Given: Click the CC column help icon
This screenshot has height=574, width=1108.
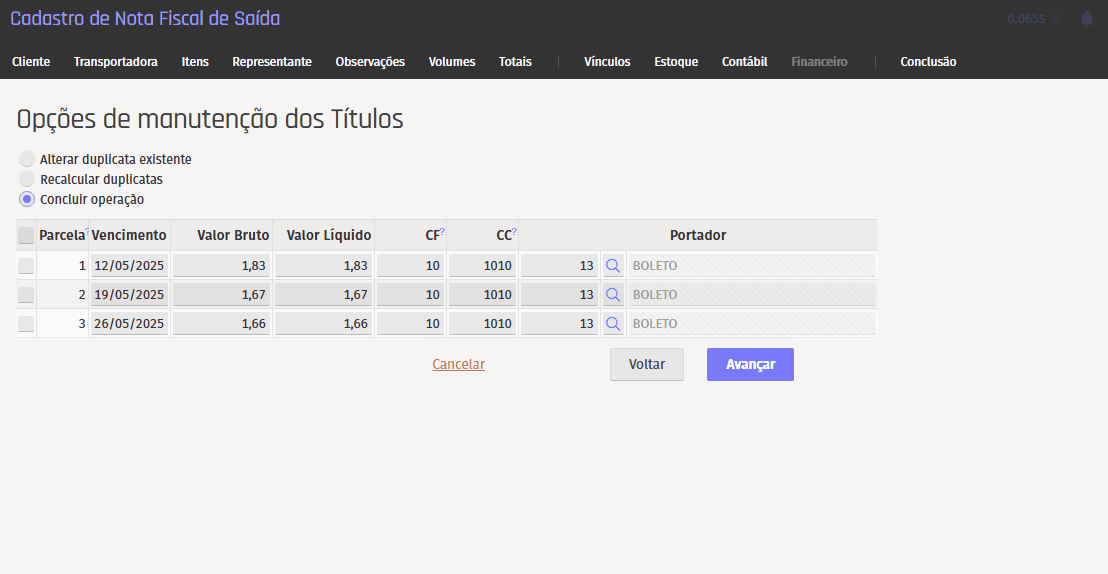Looking at the screenshot, I should (x=514, y=232).
